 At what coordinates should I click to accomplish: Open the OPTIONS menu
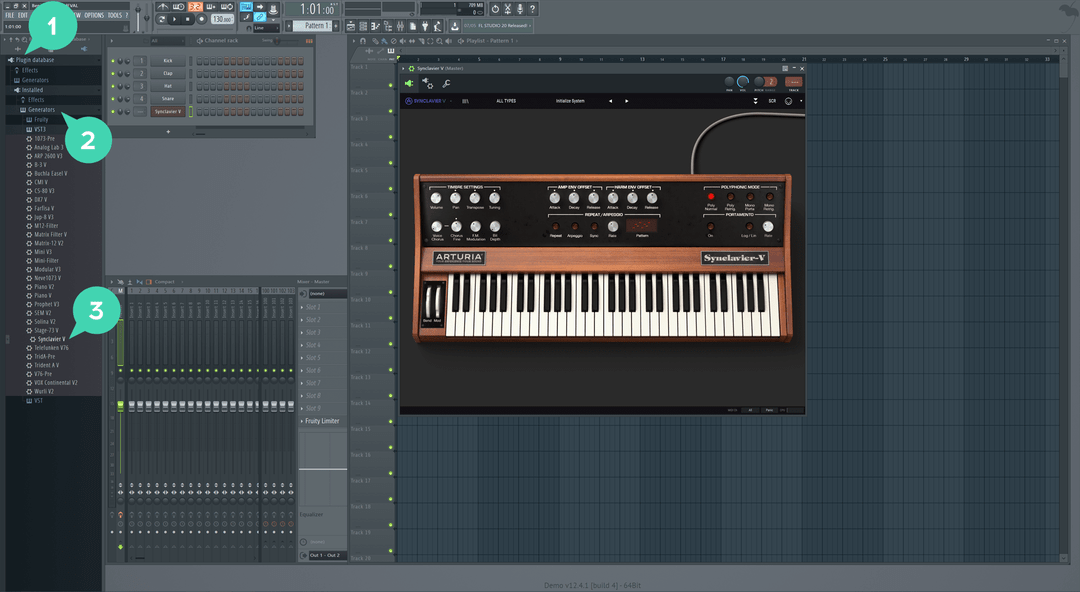point(95,15)
